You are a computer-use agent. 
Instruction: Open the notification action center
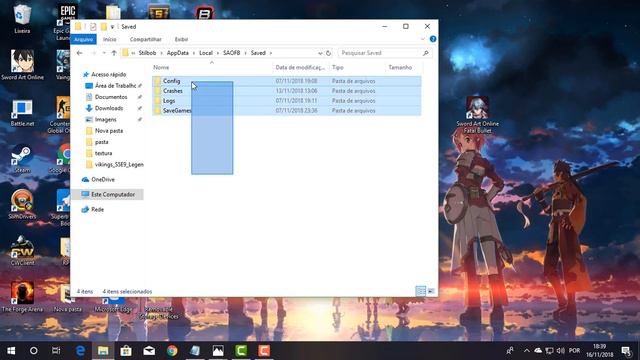coord(627,351)
